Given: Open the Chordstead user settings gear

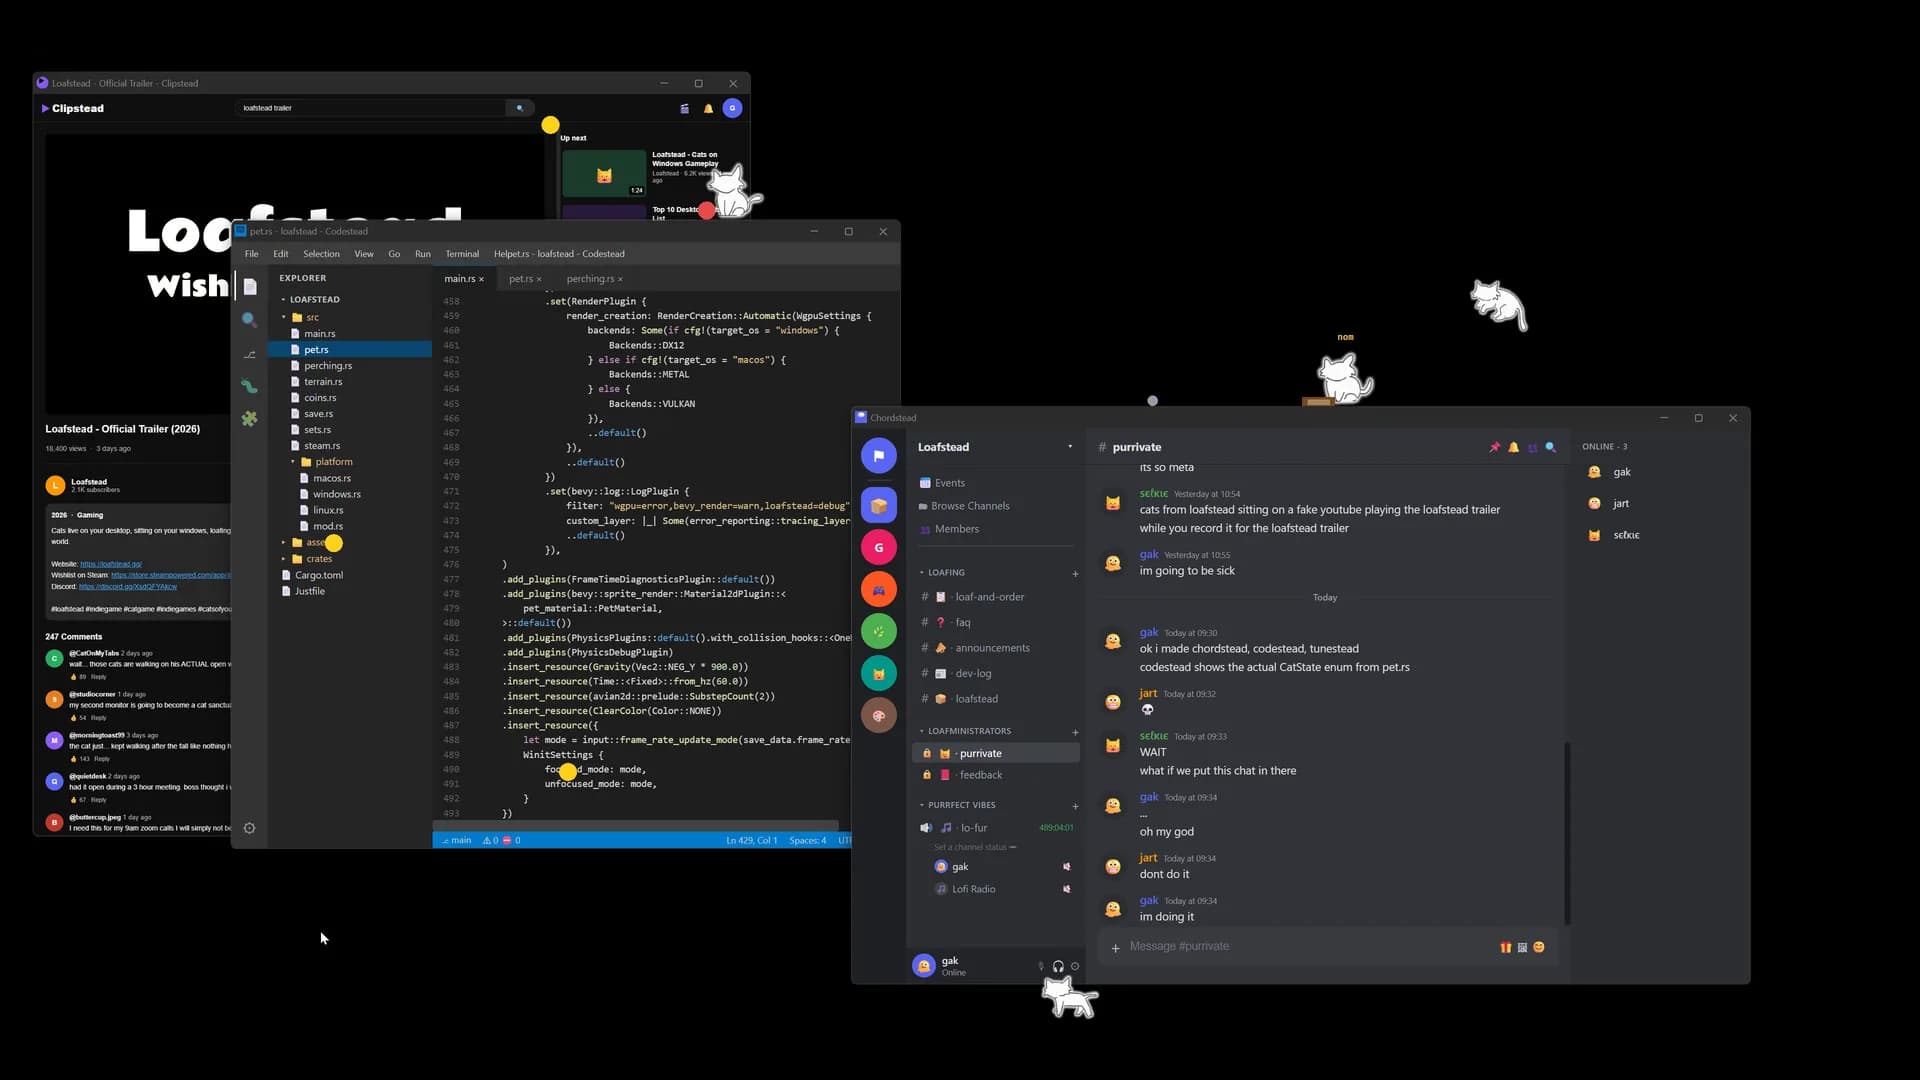Looking at the screenshot, I should coord(1075,966).
